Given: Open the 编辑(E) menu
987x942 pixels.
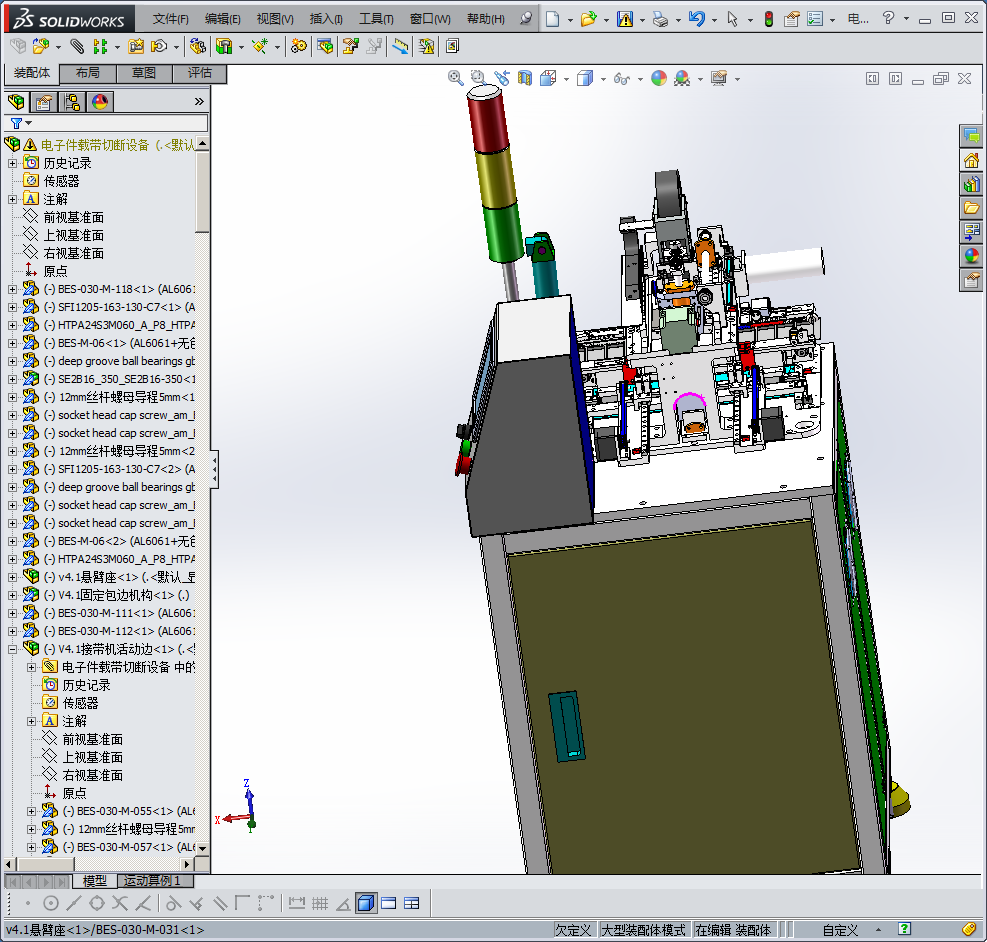Looking at the screenshot, I should (x=222, y=20).
